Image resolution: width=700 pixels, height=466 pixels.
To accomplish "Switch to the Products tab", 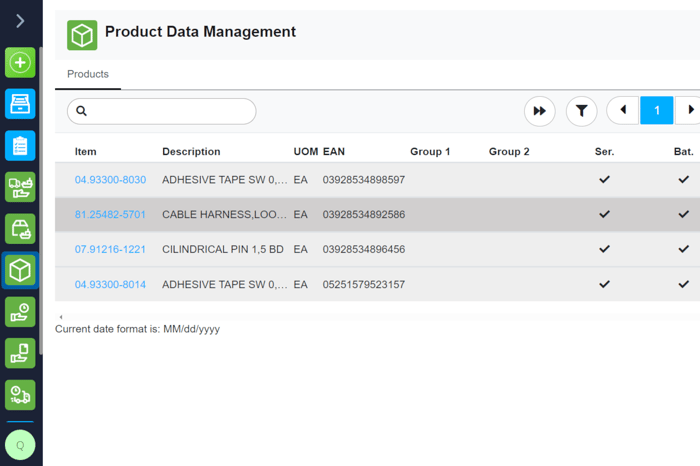I will tap(88, 74).
